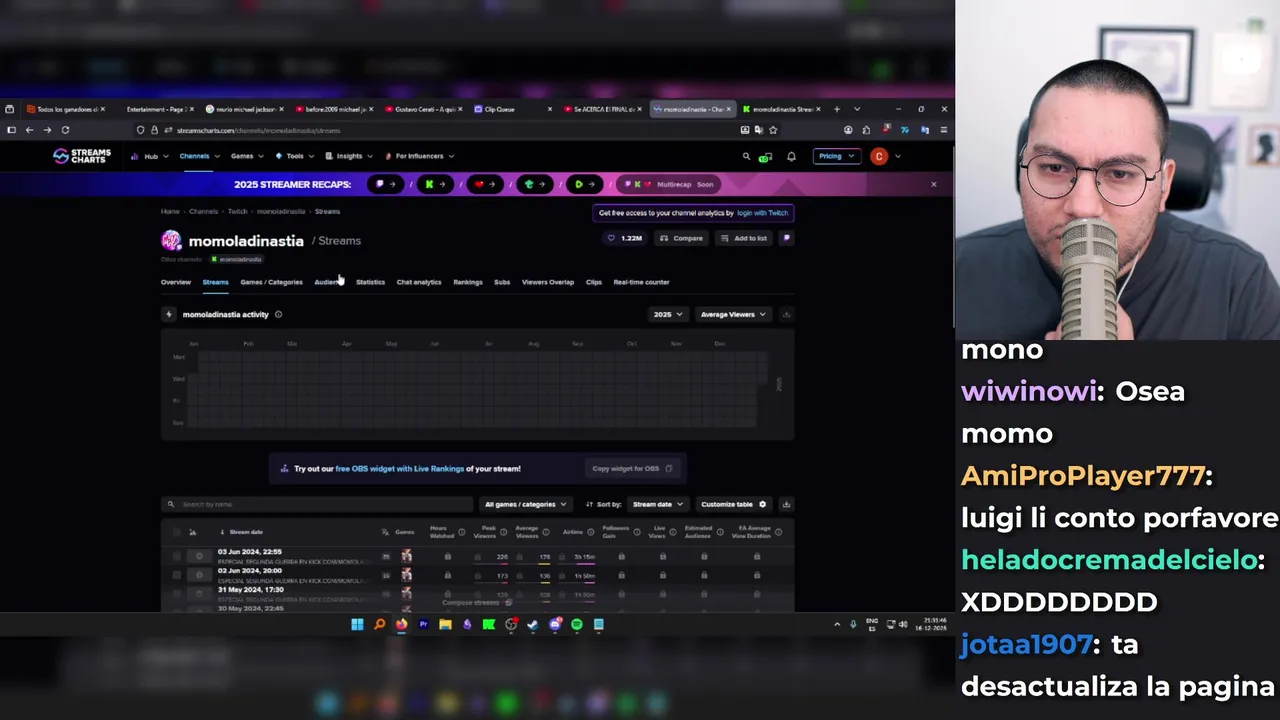
Task: Open the Windows Start menu
Action: pos(357,624)
